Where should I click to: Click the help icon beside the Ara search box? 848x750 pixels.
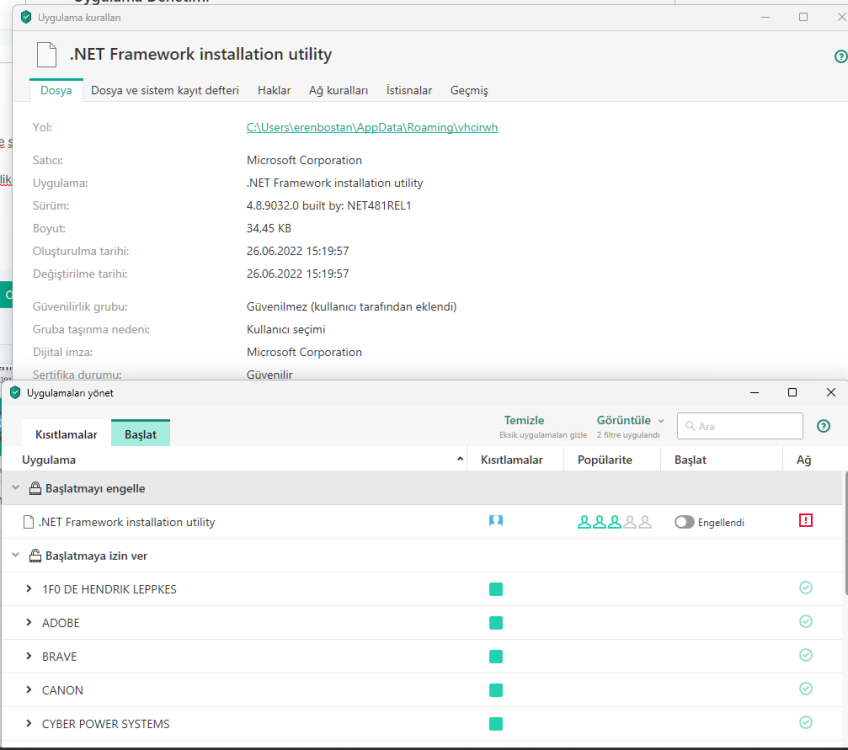coord(824,426)
